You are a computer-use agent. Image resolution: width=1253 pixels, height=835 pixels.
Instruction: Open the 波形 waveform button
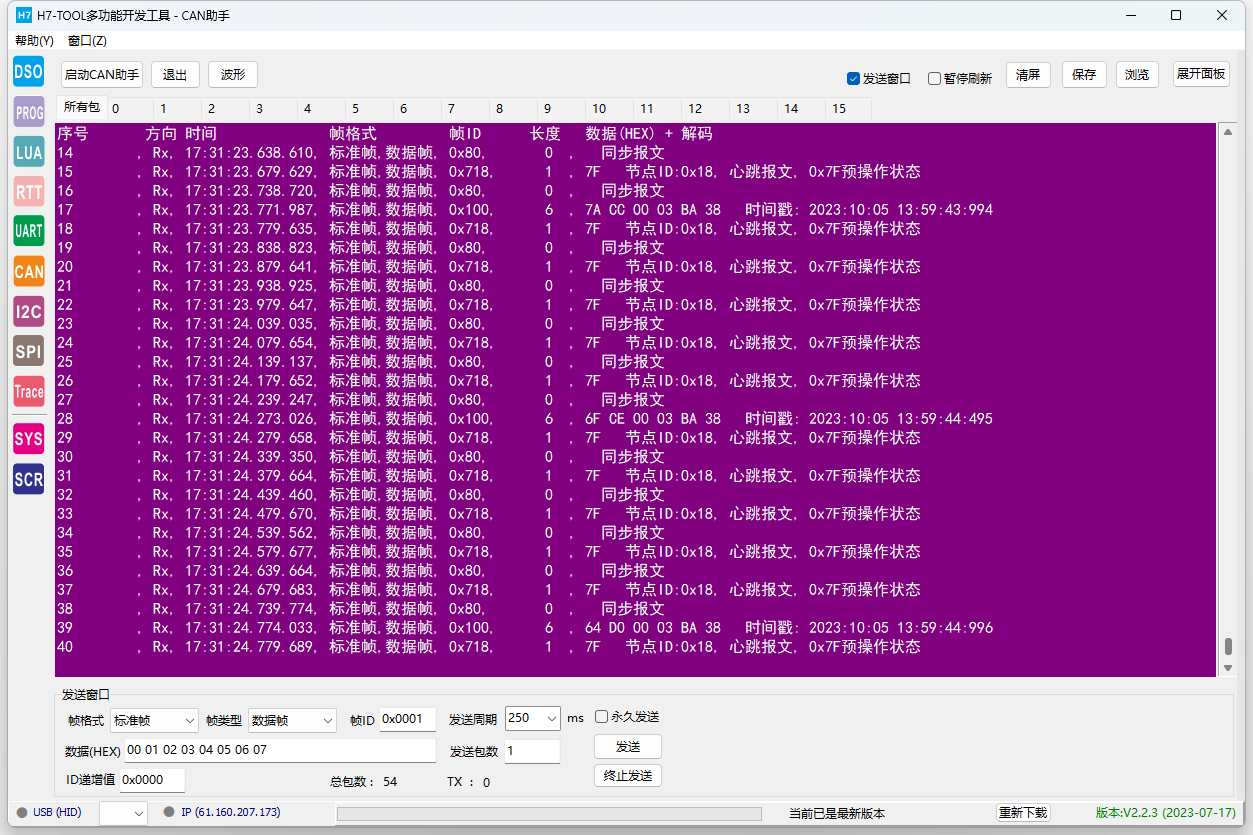click(233, 74)
